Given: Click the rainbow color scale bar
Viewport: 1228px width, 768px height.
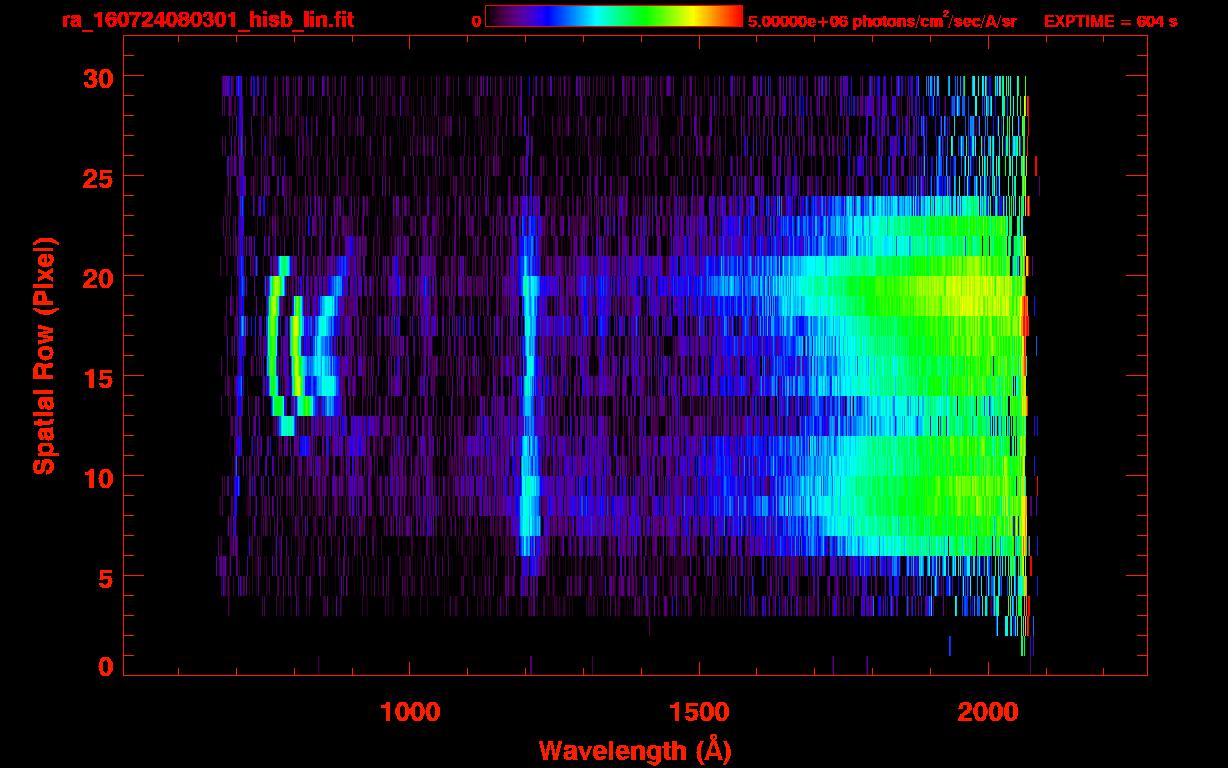Looking at the screenshot, I should coord(614,16).
